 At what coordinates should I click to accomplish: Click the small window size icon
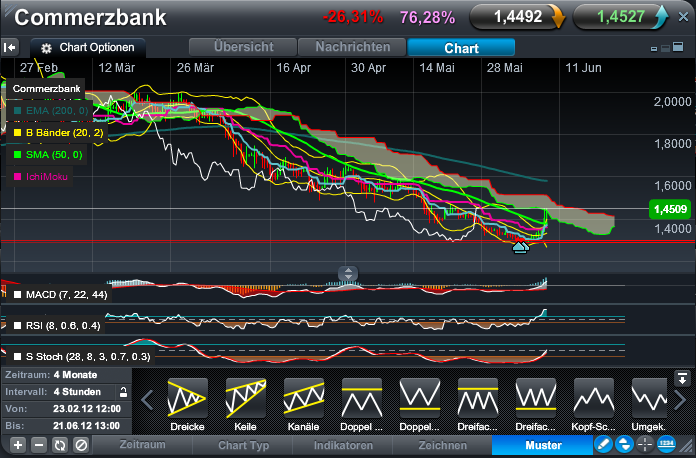click(654, 49)
